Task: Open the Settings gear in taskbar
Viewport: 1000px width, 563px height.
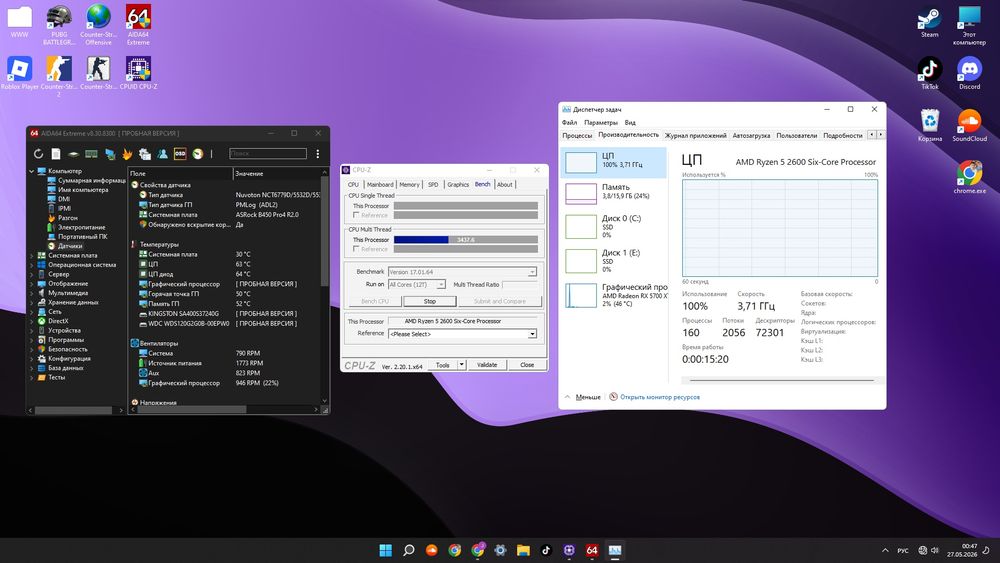Action: tap(500, 550)
